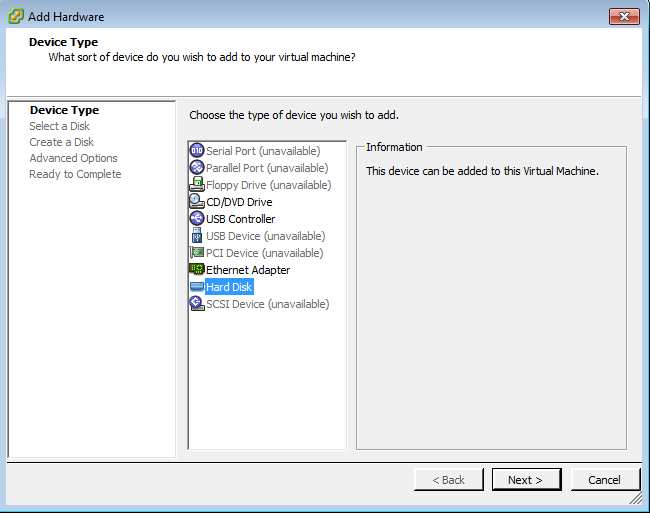Click the USB Controller icon
Image resolution: width=650 pixels, height=513 pixels.
pos(197,219)
